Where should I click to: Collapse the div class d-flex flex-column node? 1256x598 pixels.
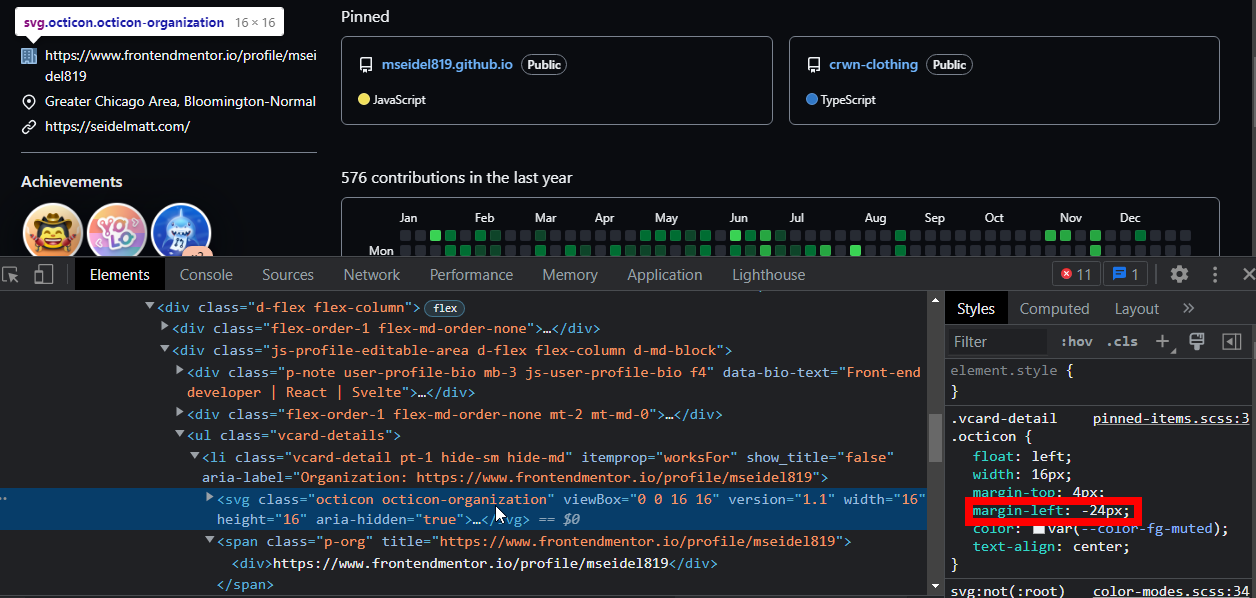150,307
